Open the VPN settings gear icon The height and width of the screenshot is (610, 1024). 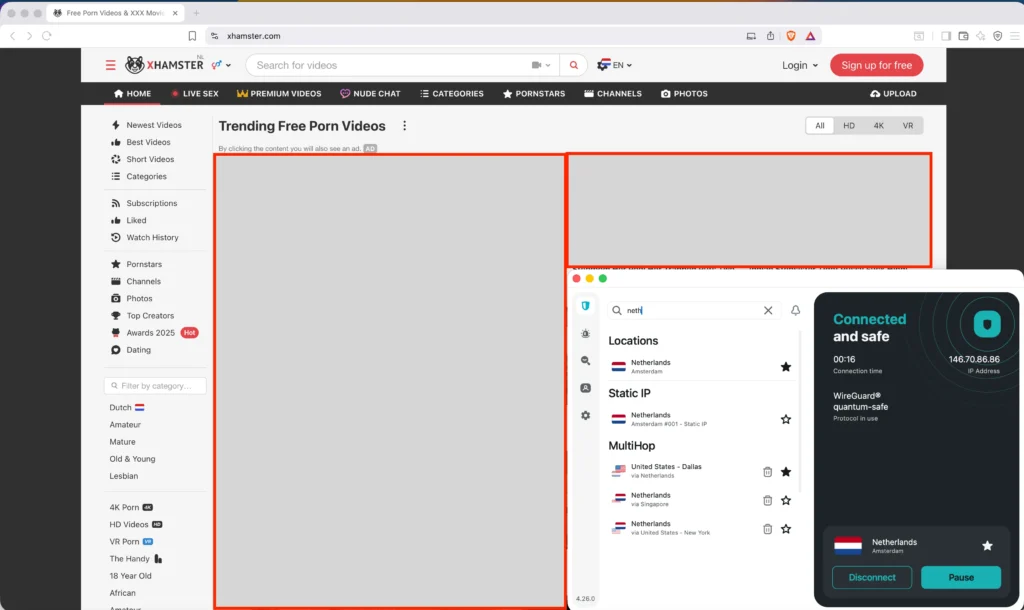[585, 415]
